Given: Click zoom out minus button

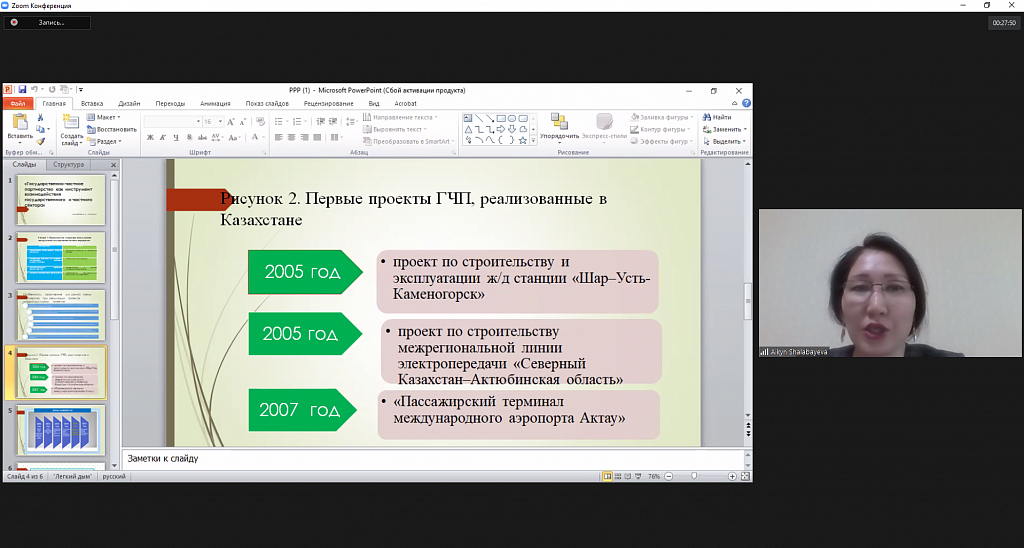Looking at the screenshot, I should (x=669, y=477).
